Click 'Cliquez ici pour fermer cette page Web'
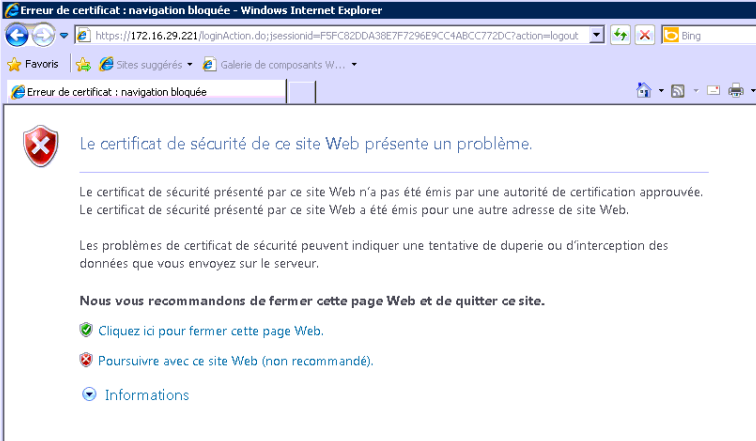Image resolution: width=756 pixels, height=441 pixels. [x=210, y=330]
